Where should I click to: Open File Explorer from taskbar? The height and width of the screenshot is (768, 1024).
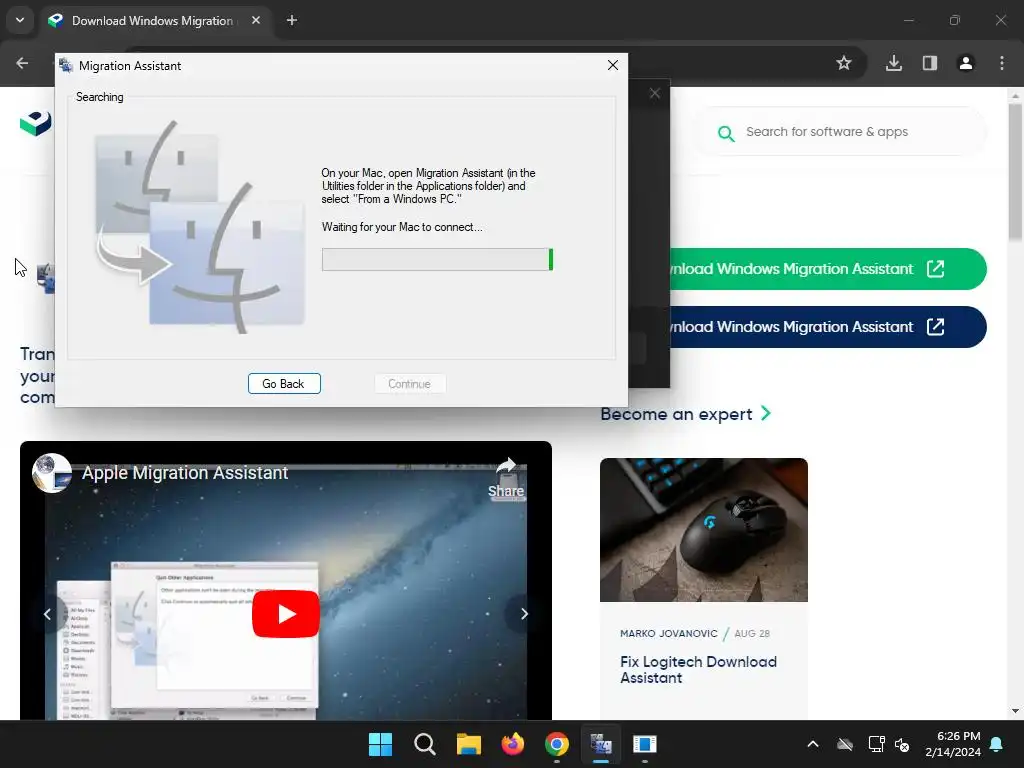[468, 744]
